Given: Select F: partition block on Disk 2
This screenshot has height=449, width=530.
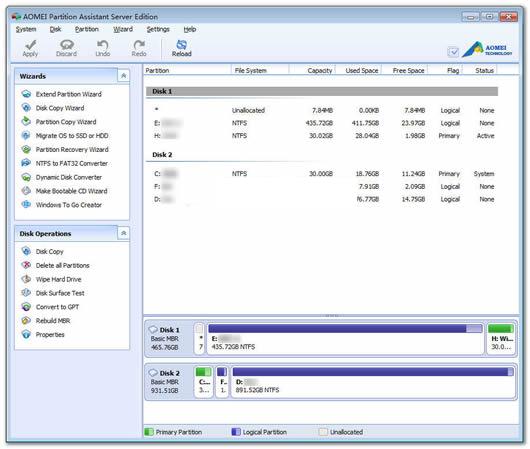Looking at the screenshot, I should pyautogui.click(x=222, y=381).
